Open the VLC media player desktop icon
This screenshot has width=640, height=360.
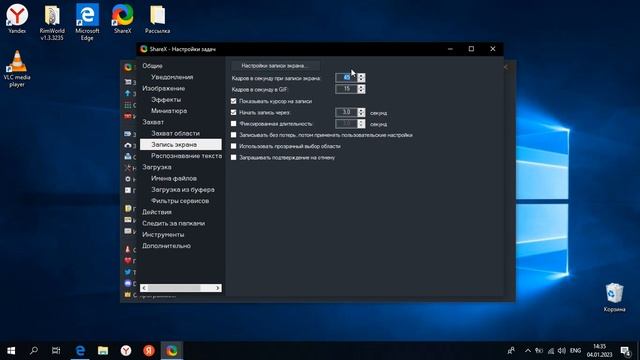click(17, 68)
